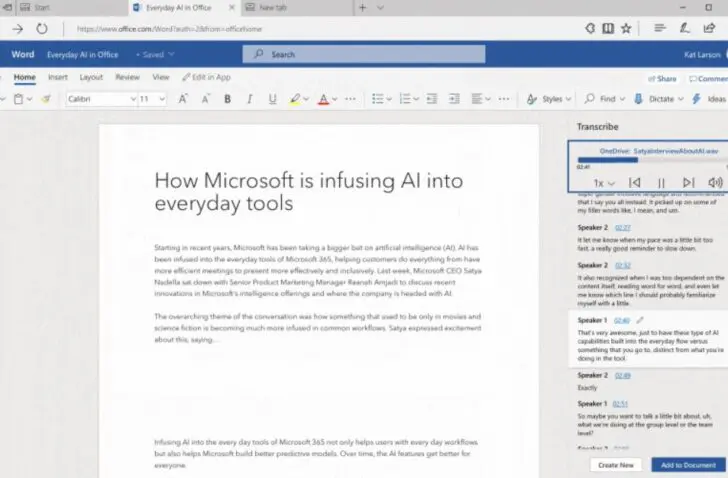This screenshot has height=478, width=728.
Task: Apply red font color
Action: [324, 99]
